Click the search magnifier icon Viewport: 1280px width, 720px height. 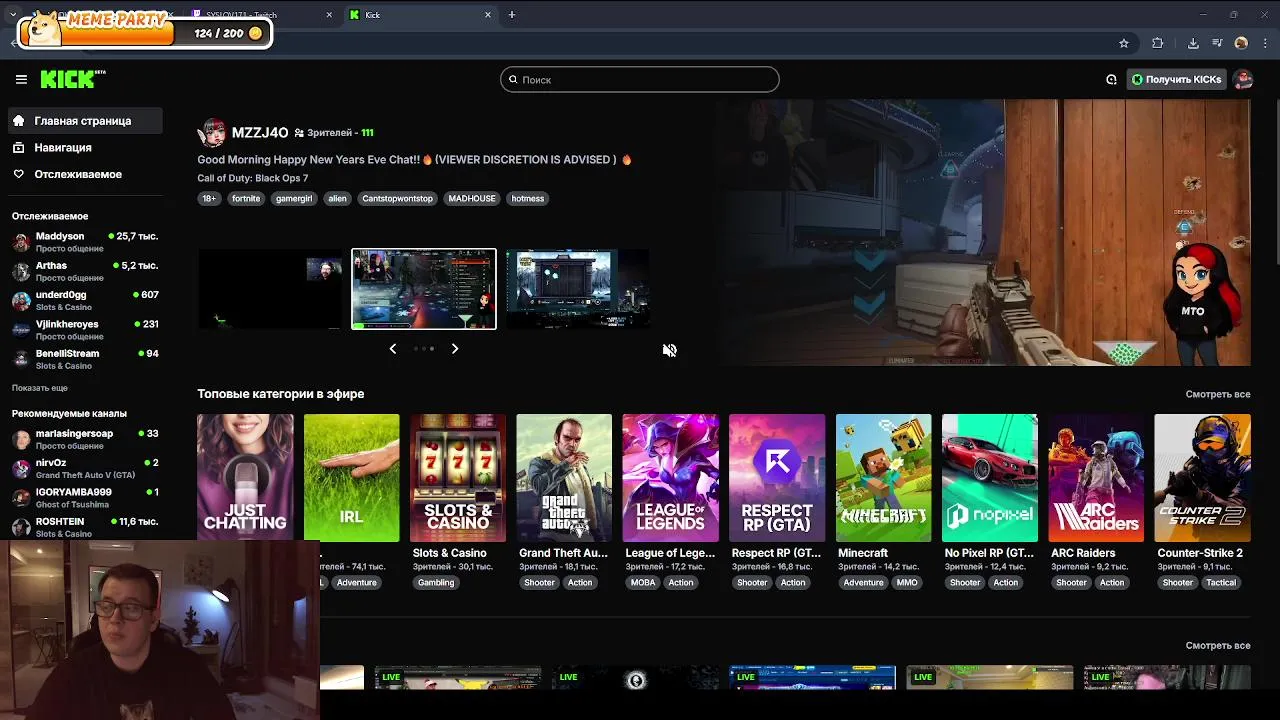pyautogui.click(x=513, y=79)
